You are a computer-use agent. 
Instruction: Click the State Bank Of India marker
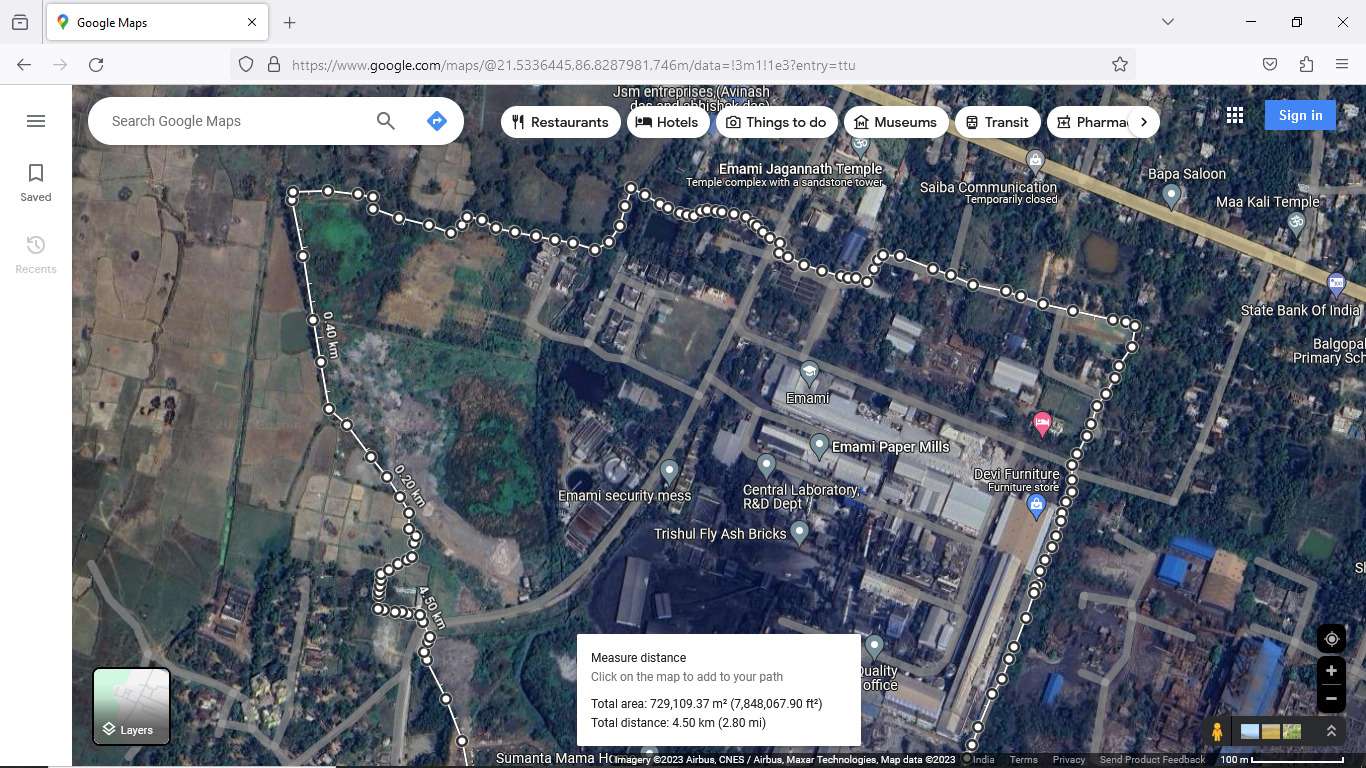point(1336,284)
